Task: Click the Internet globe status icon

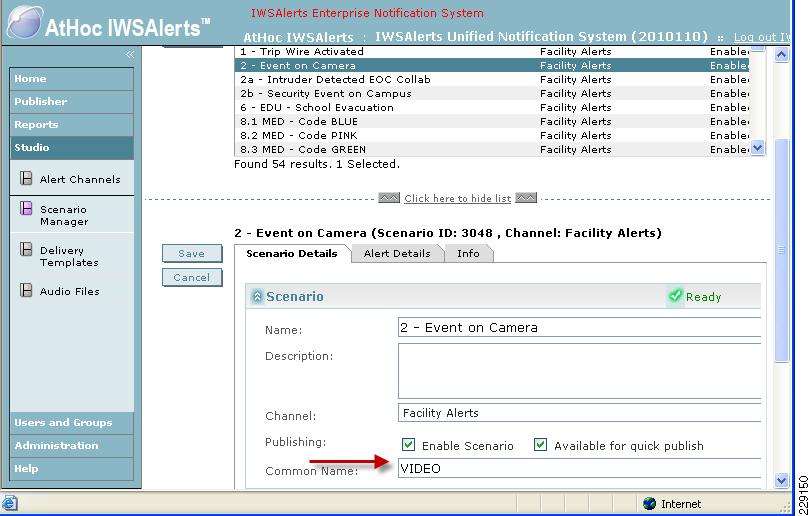Action: 650,503
